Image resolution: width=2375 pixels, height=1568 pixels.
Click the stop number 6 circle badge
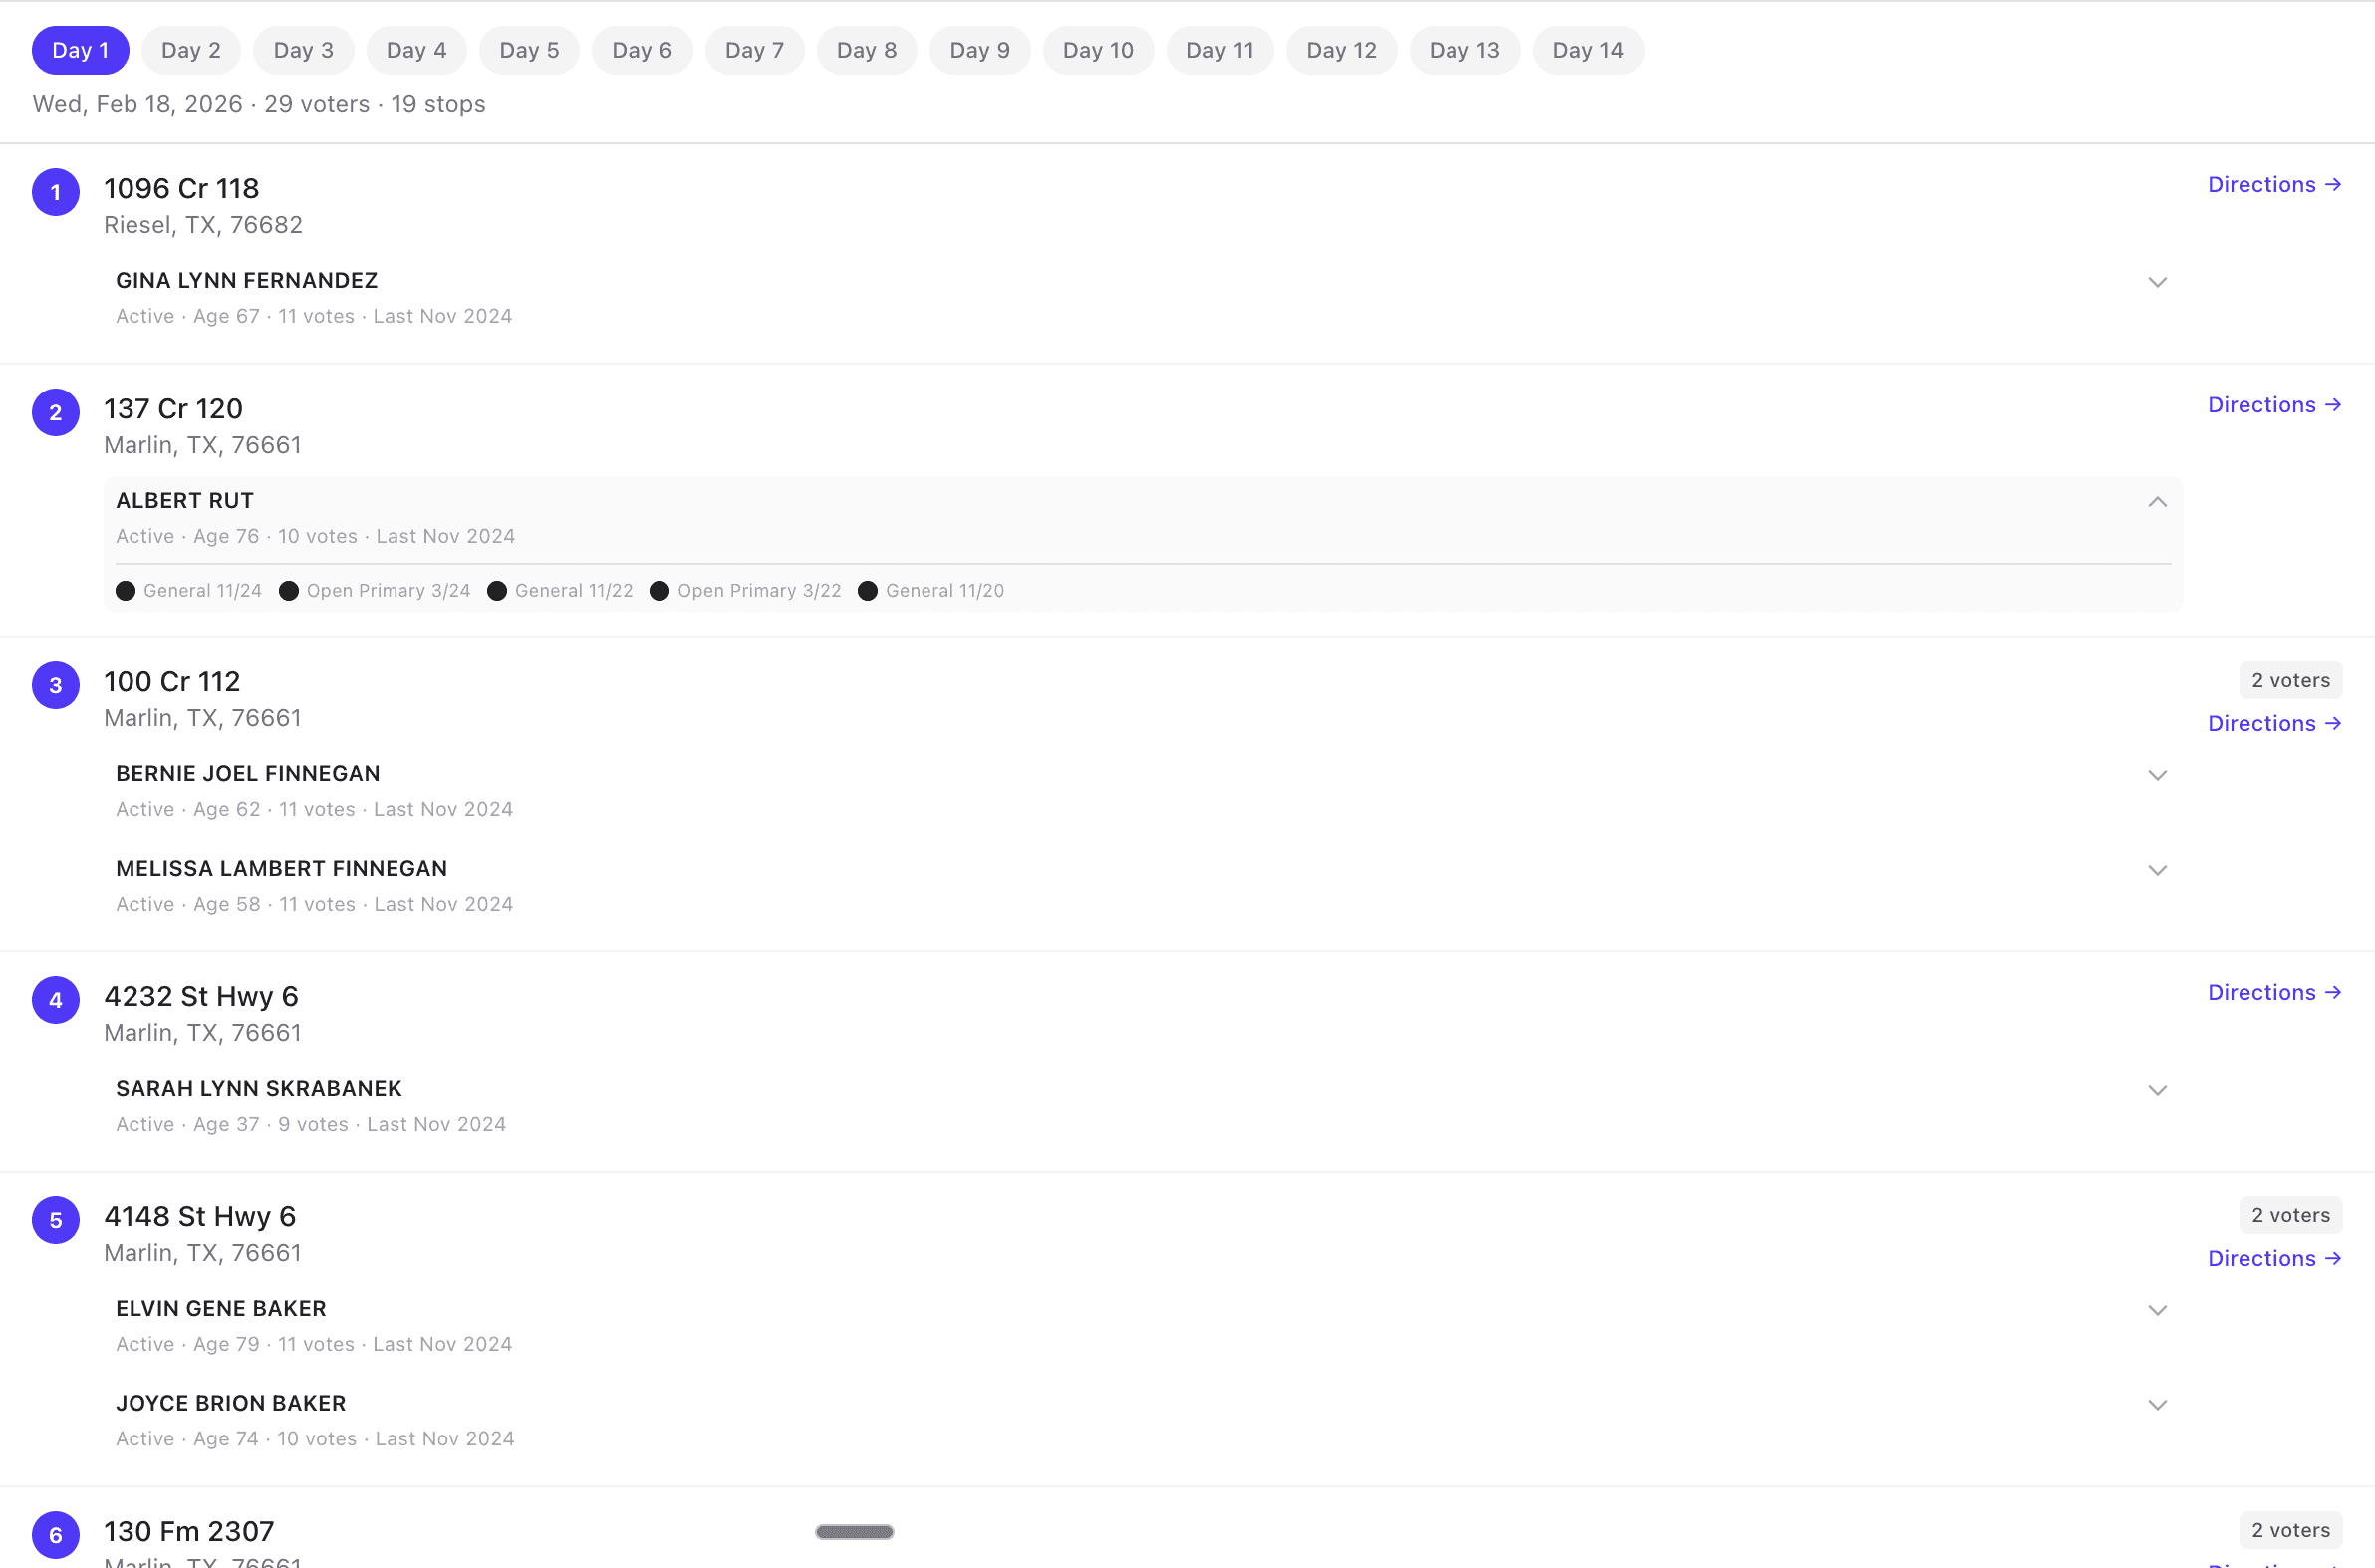point(56,1534)
